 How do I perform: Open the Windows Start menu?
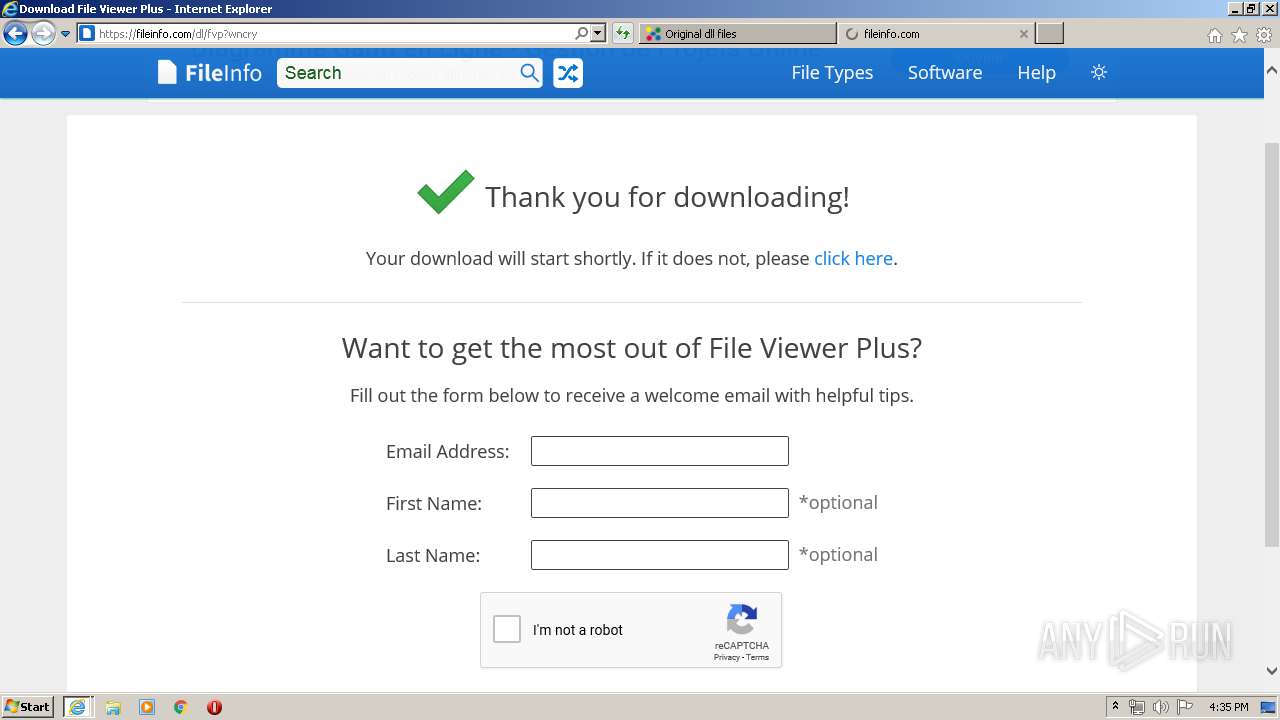27,706
